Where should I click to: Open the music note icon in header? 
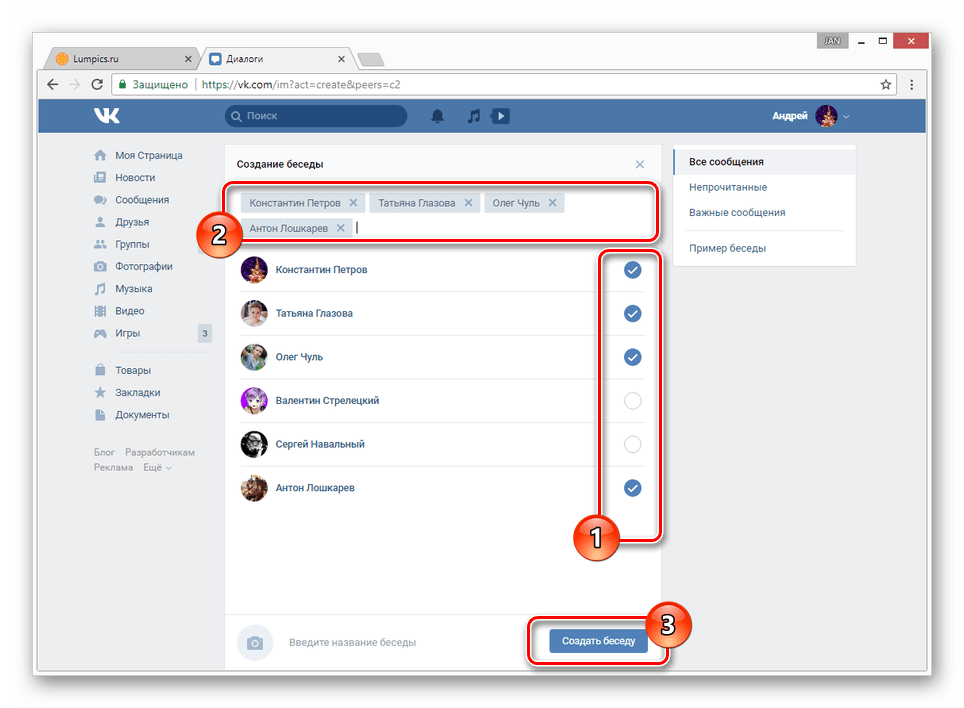[473, 116]
